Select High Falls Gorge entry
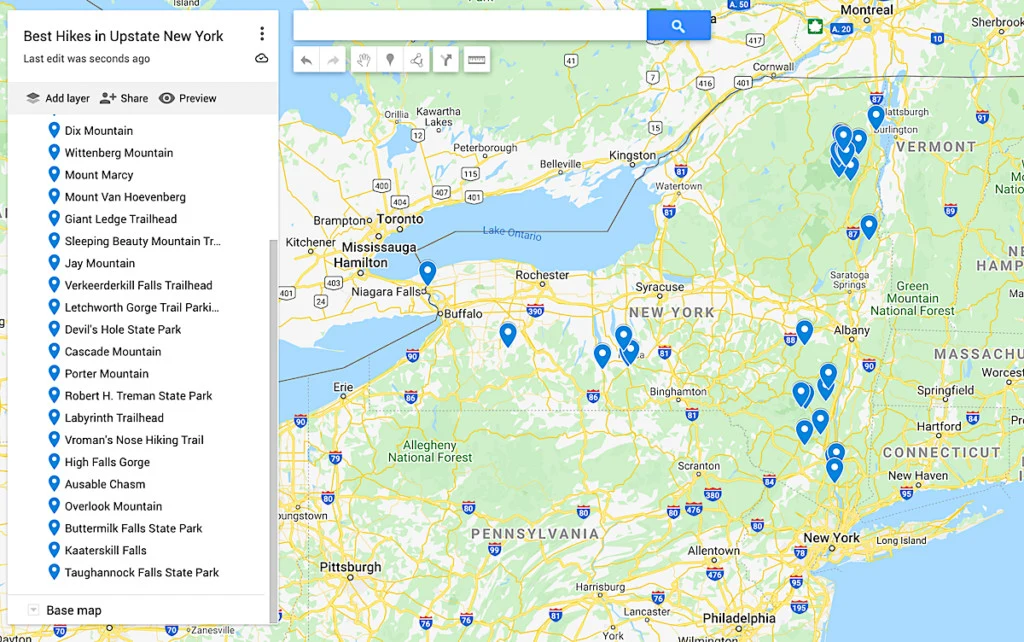 (107, 462)
